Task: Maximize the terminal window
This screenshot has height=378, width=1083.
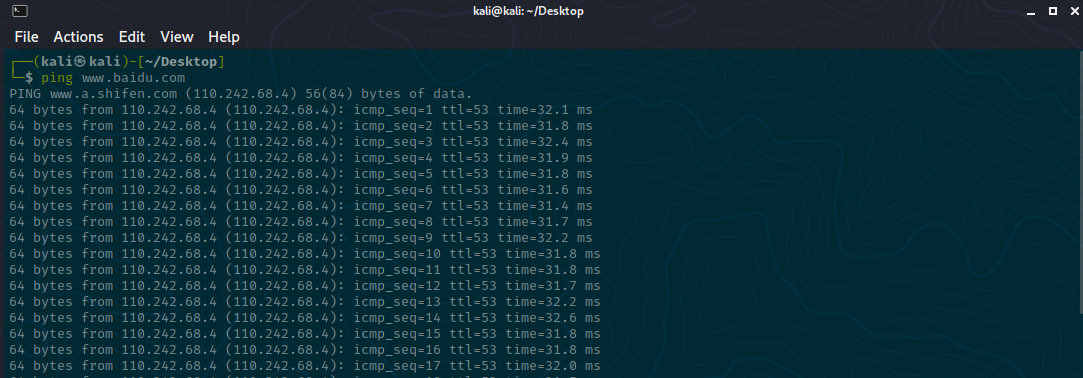Action: tap(1053, 11)
